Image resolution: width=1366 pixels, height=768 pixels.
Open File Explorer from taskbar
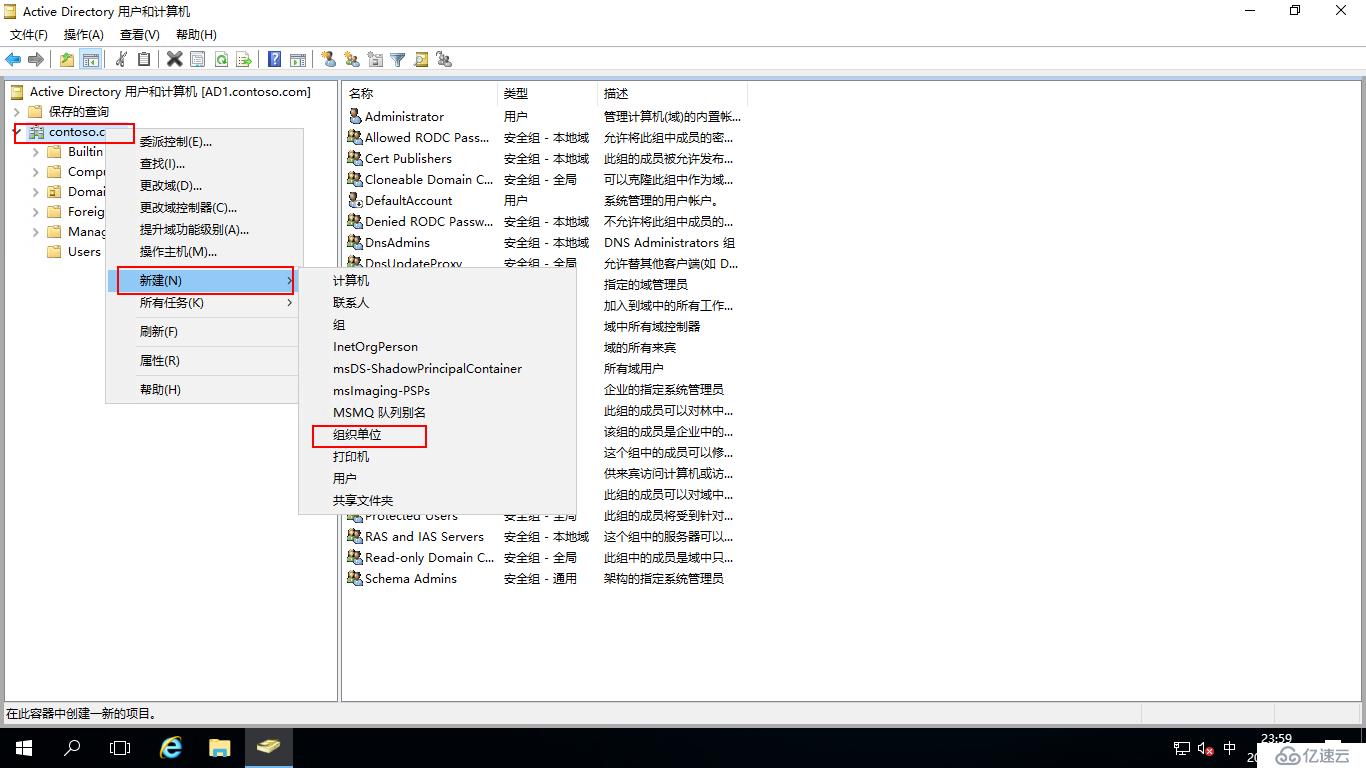point(219,747)
